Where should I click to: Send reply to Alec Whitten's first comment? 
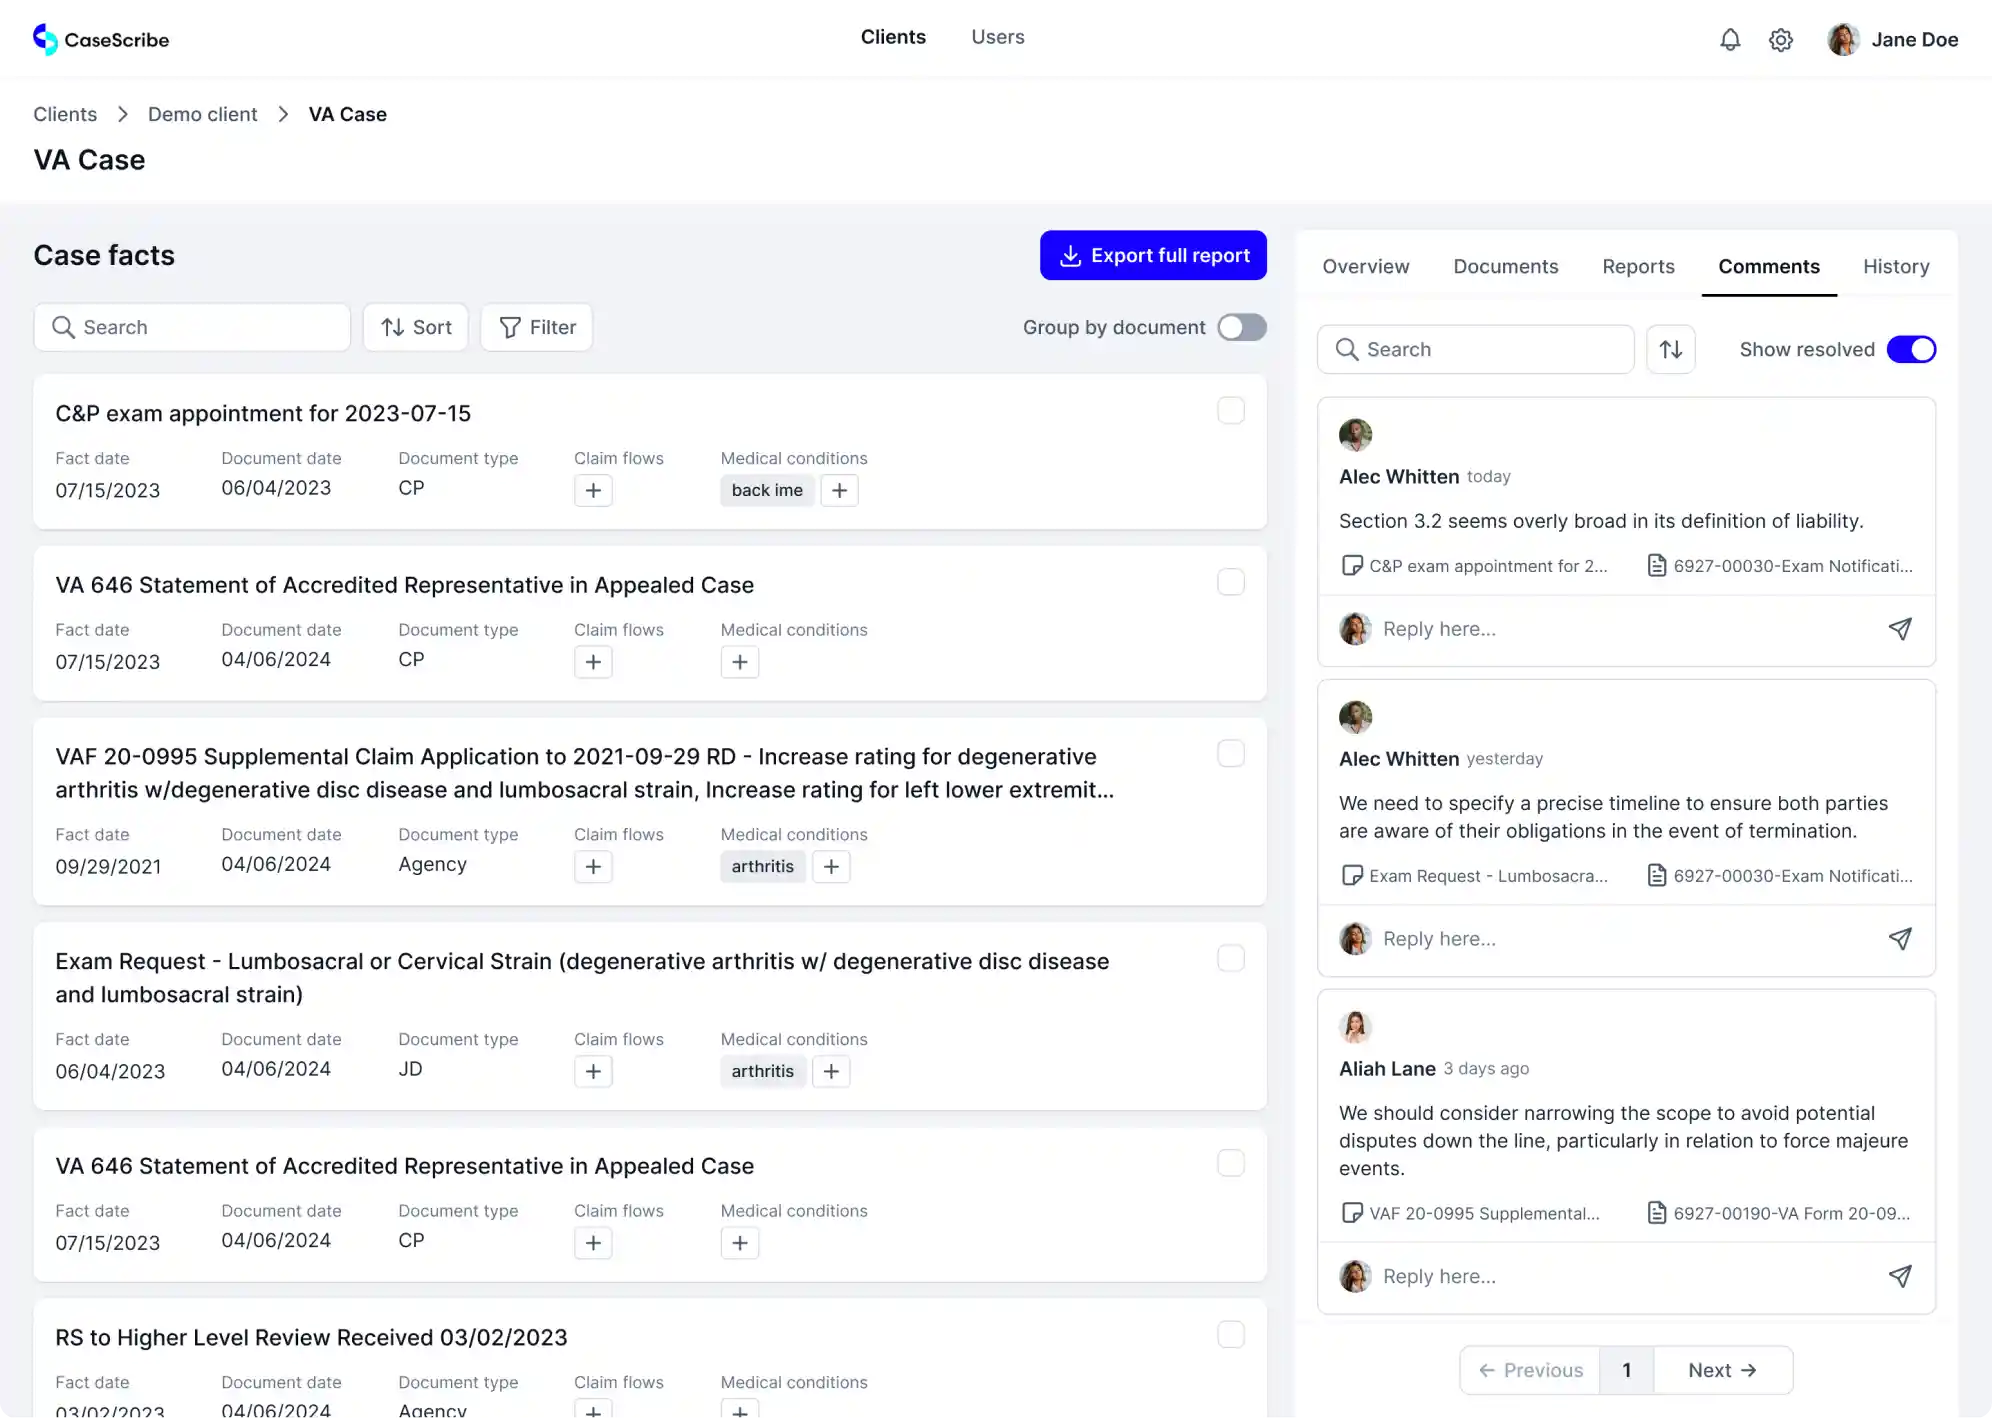(1900, 628)
